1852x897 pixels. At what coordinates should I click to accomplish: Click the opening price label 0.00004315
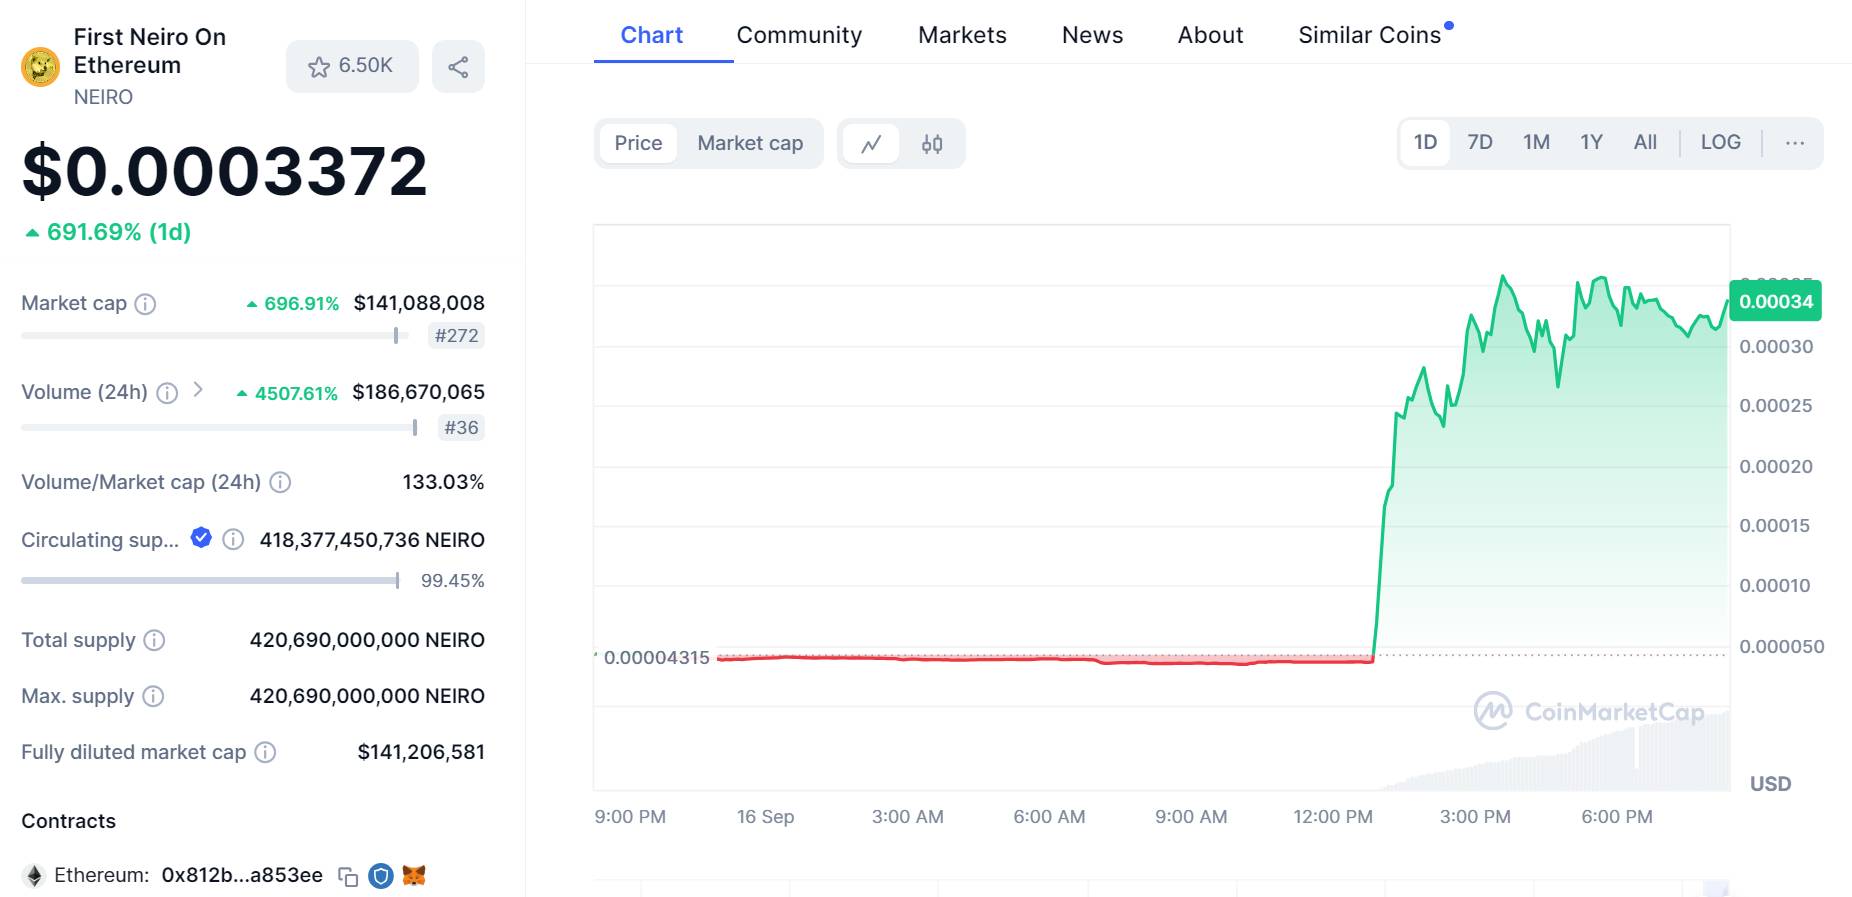[656, 658]
